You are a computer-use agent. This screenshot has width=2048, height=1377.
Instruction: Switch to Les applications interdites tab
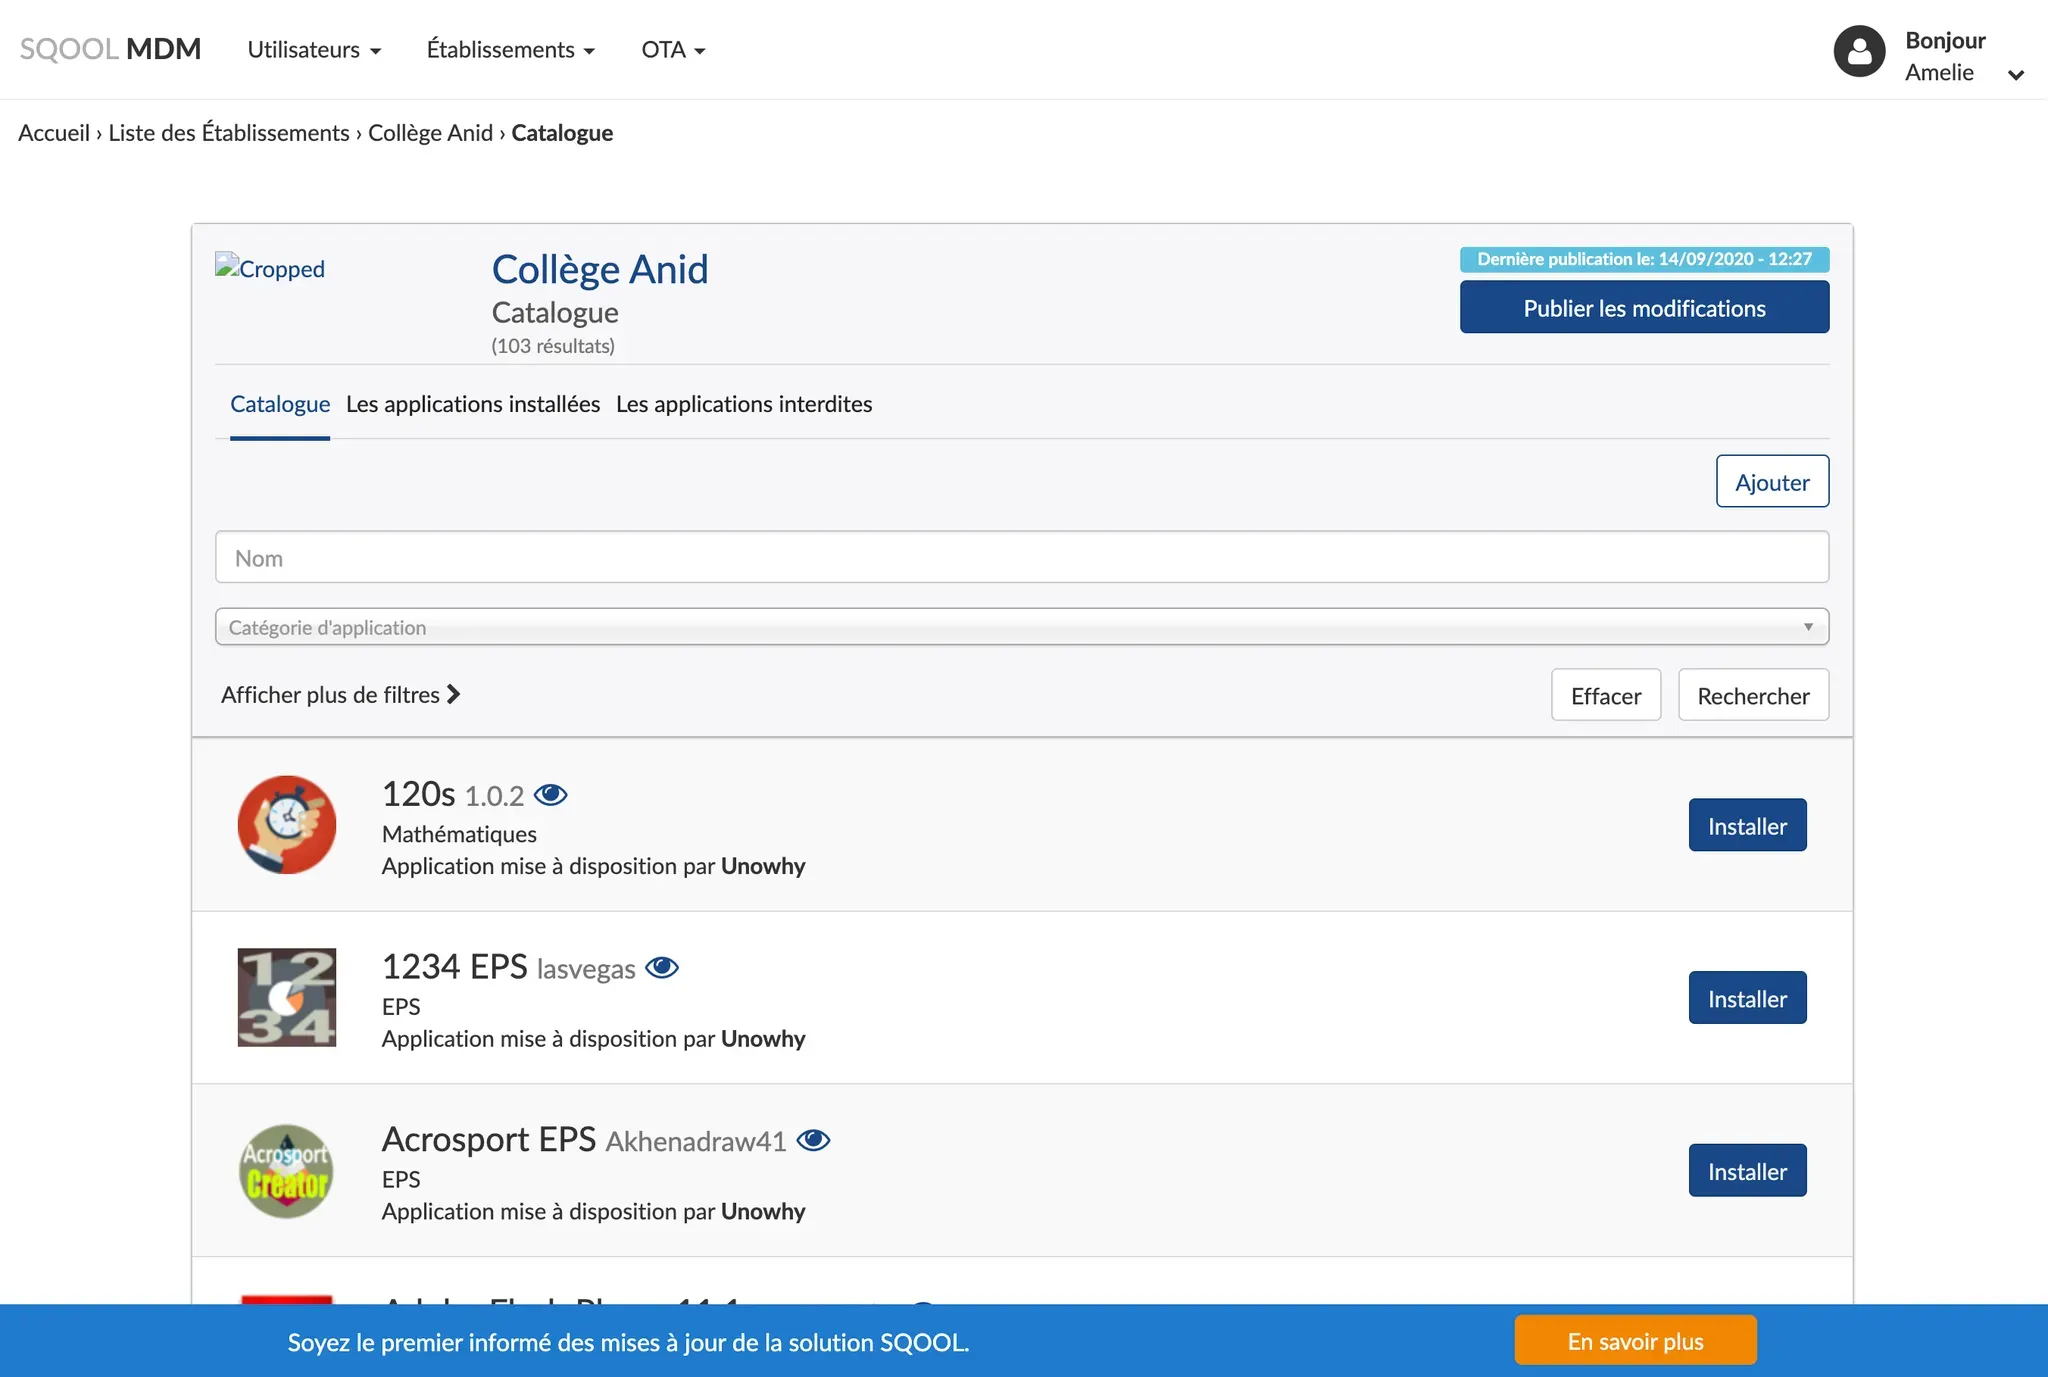pos(744,404)
